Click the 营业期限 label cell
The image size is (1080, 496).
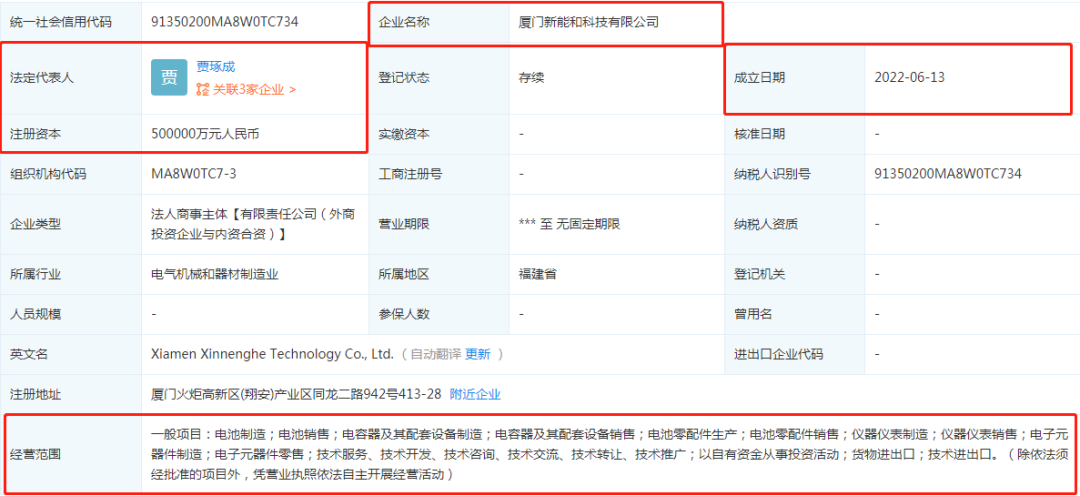(439, 224)
